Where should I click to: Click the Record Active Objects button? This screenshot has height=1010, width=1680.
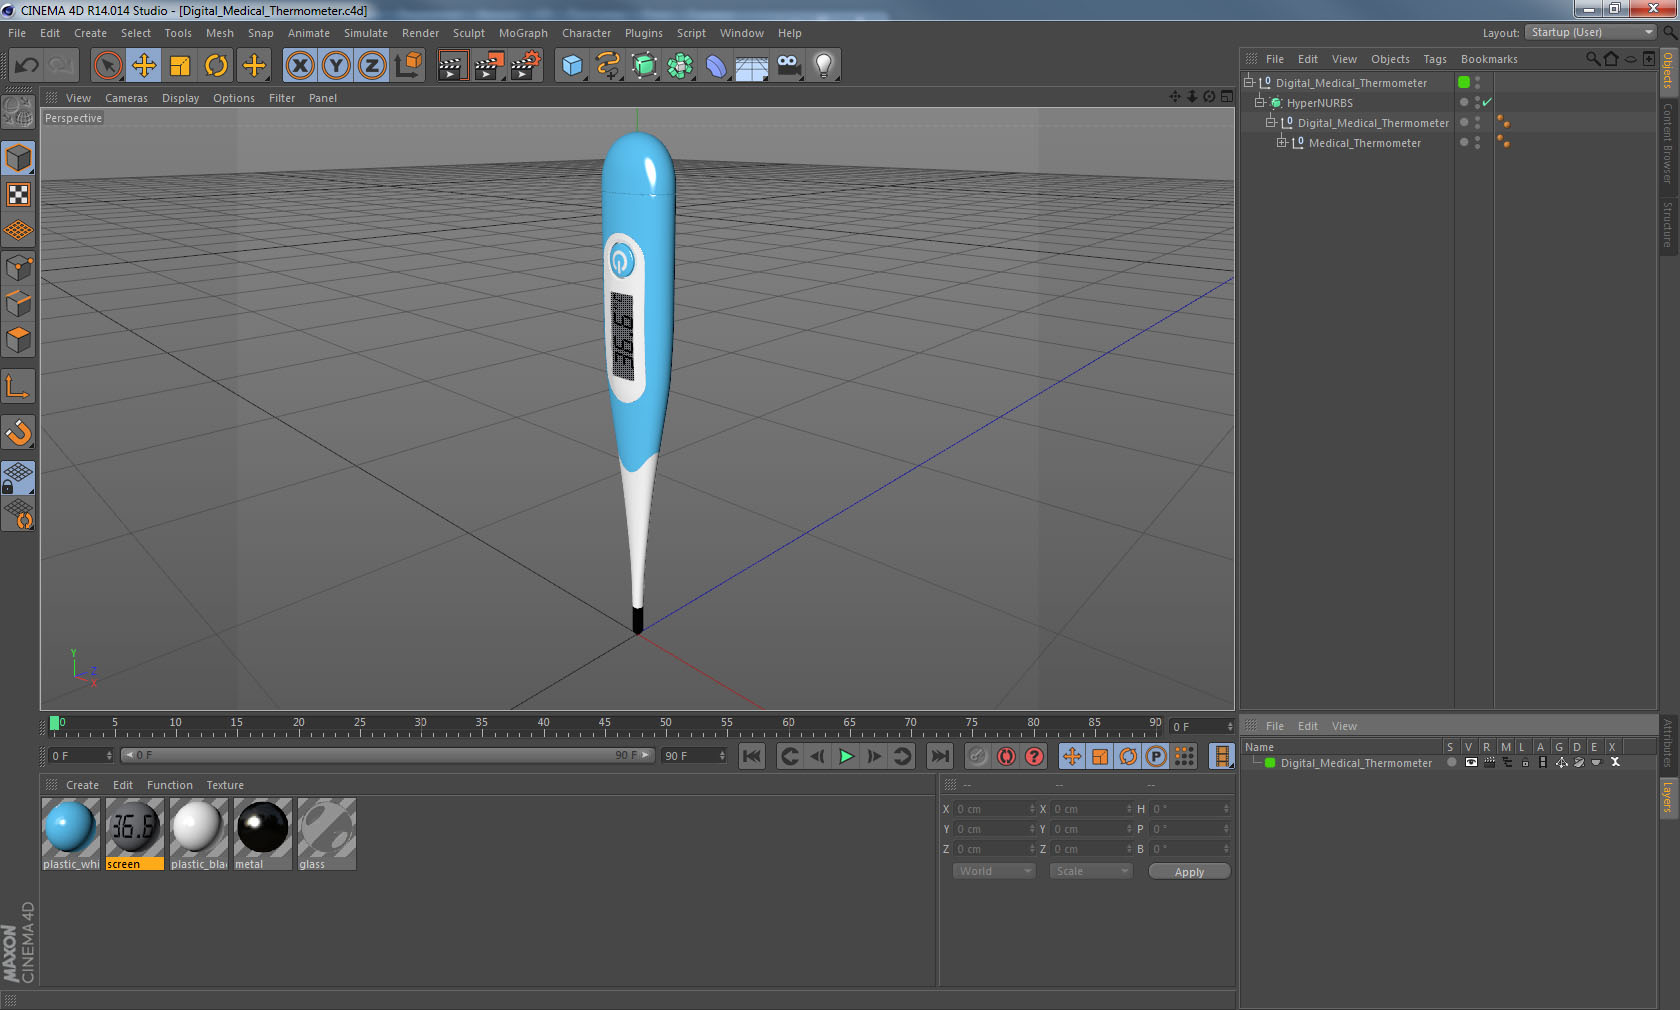(978, 756)
